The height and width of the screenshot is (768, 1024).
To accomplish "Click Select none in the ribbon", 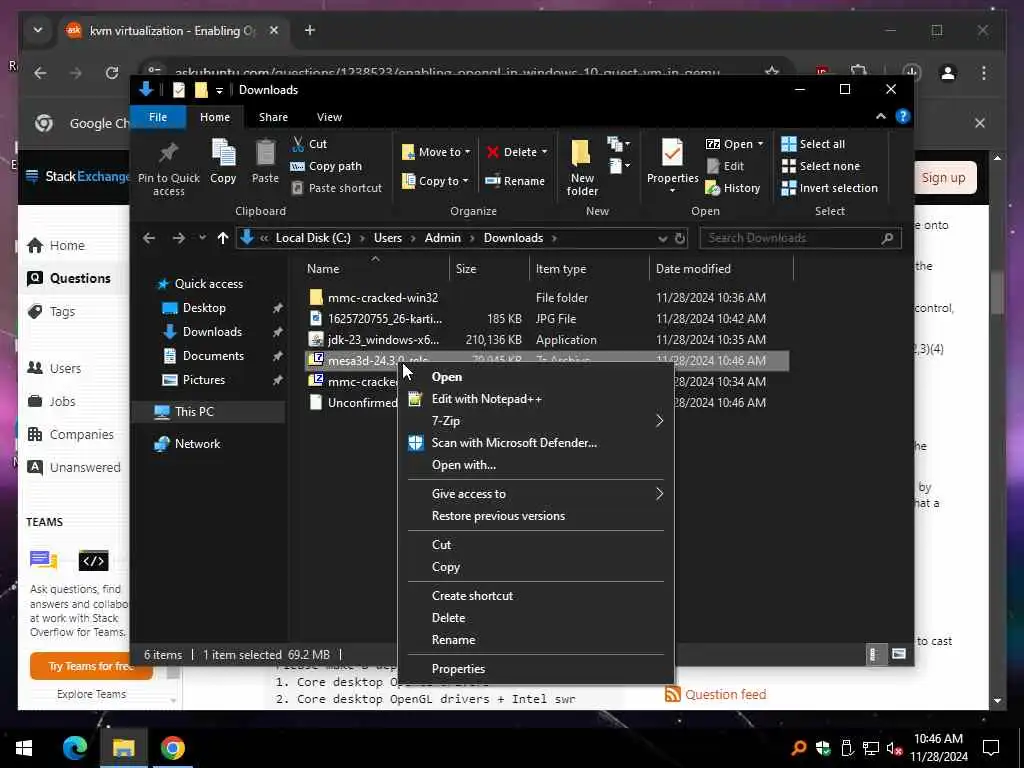I will (x=821, y=166).
